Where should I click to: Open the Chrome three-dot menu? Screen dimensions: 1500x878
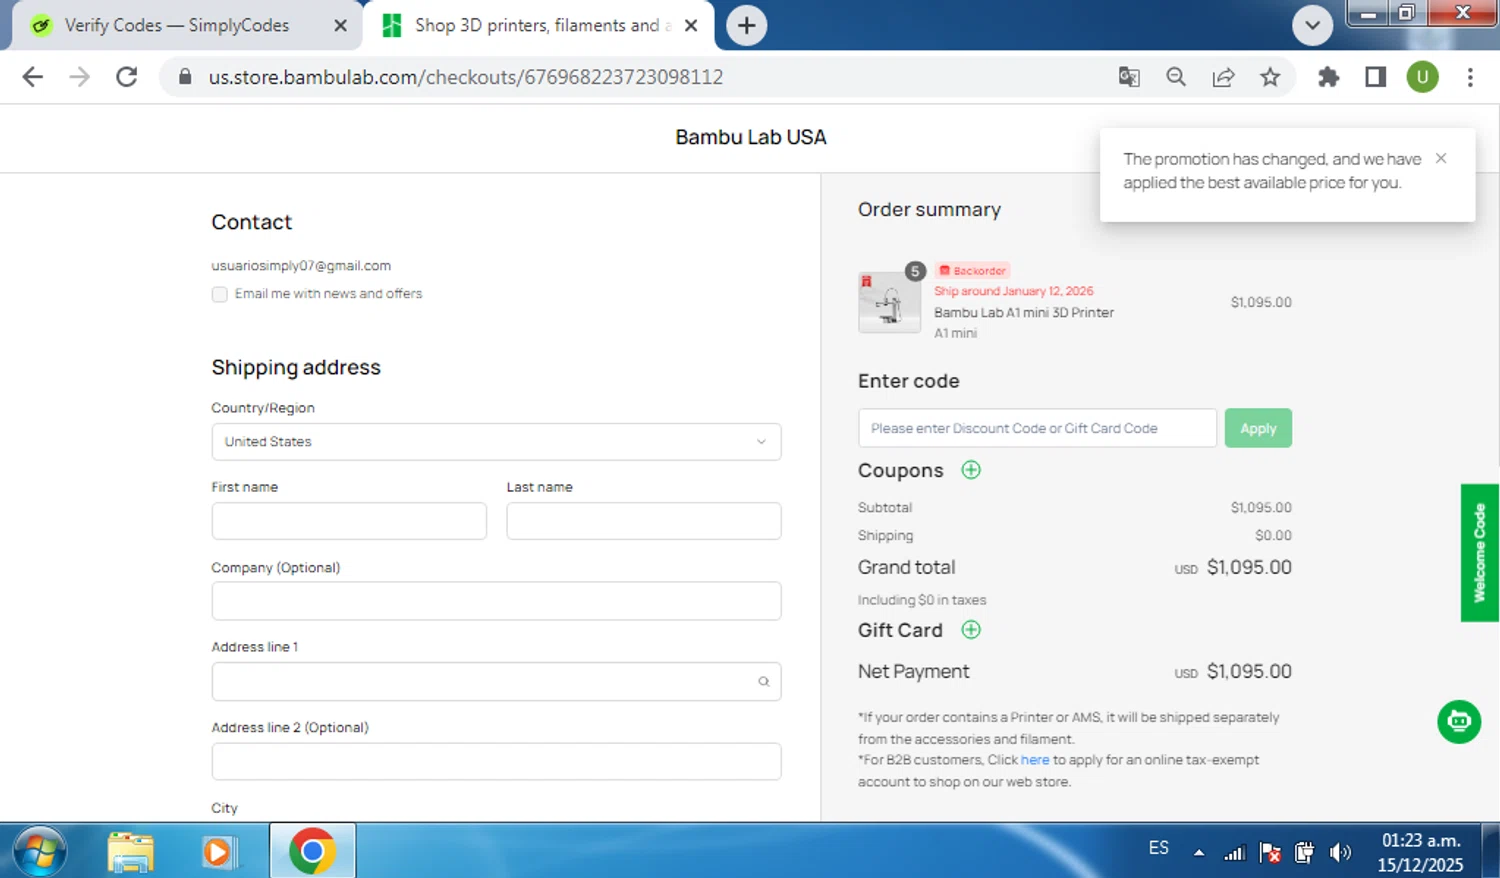1470,77
